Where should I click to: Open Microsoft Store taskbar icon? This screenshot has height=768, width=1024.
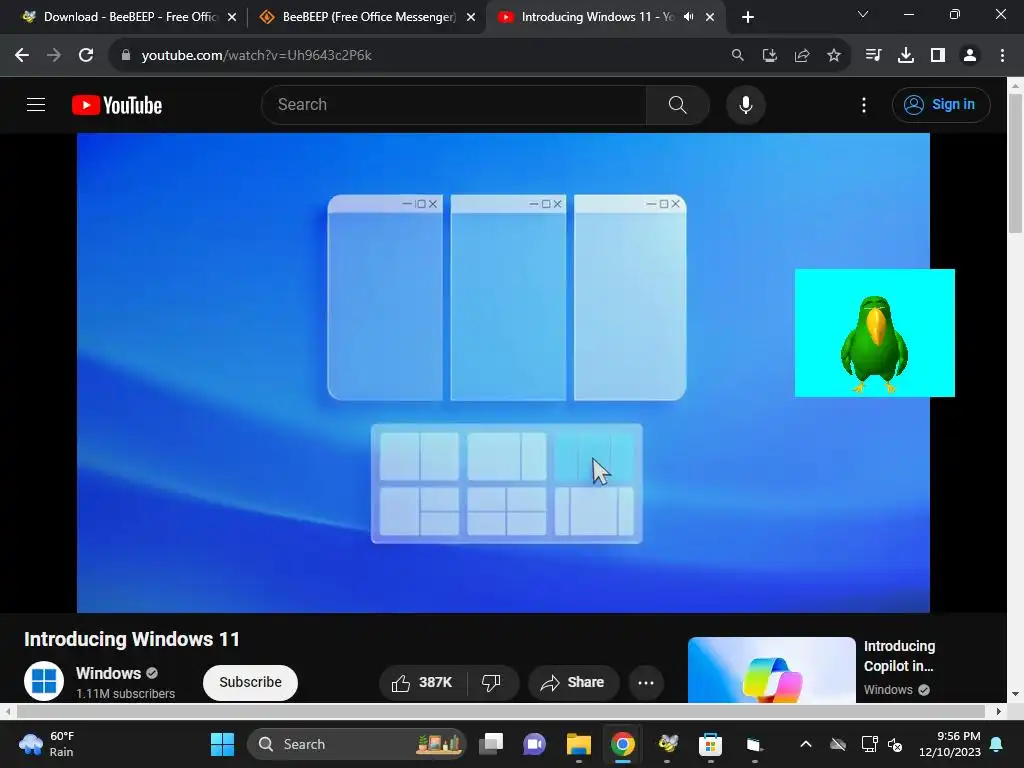[711, 744]
